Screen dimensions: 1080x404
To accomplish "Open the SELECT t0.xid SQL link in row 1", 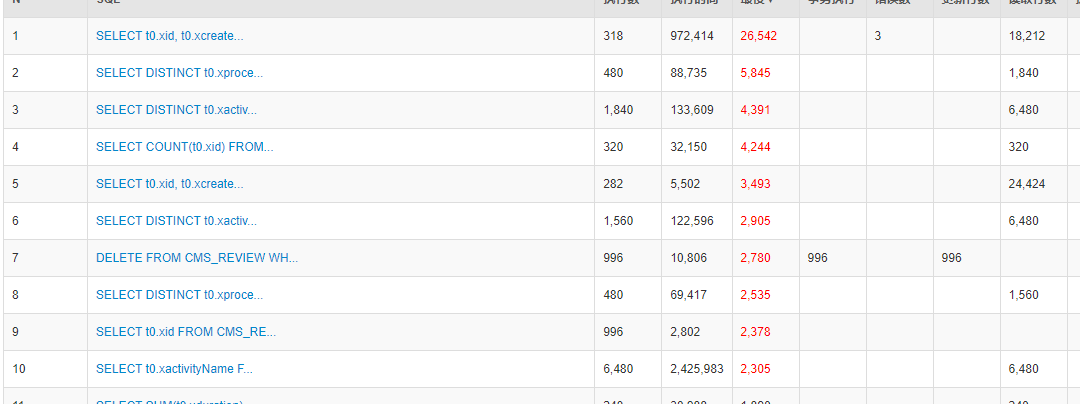I will (169, 36).
